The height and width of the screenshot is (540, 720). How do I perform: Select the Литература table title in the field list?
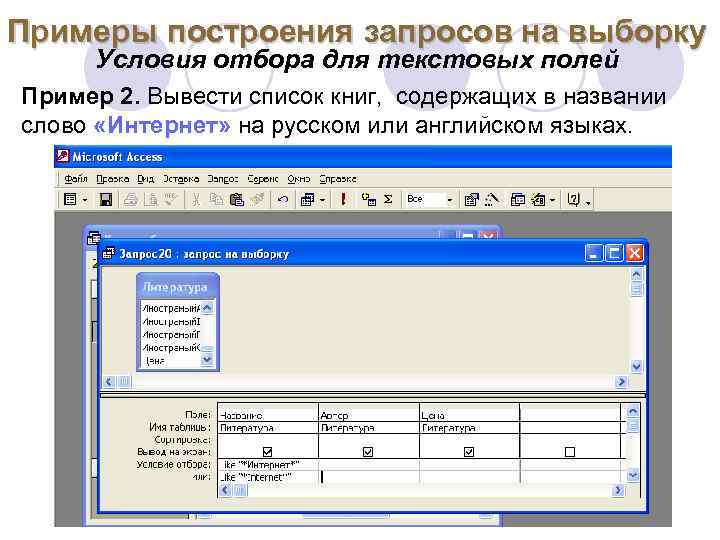pos(175,287)
